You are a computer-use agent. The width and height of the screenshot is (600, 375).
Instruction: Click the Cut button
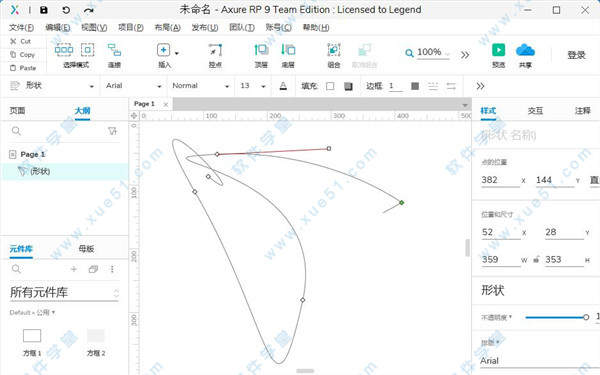point(21,41)
